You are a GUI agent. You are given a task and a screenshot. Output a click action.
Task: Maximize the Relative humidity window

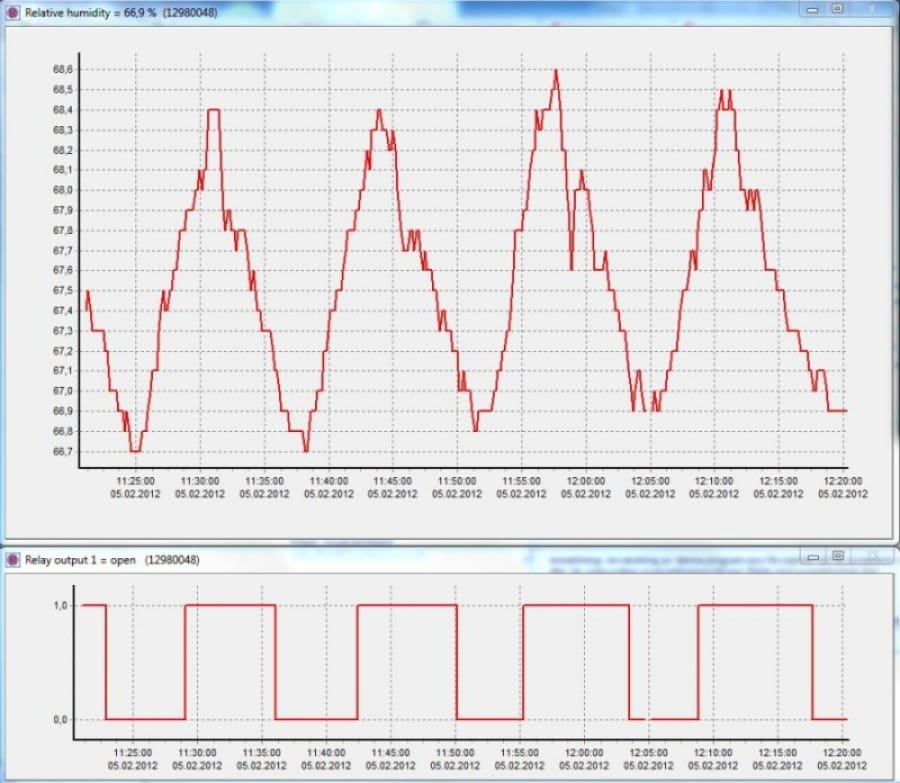[x=837, y=8]
